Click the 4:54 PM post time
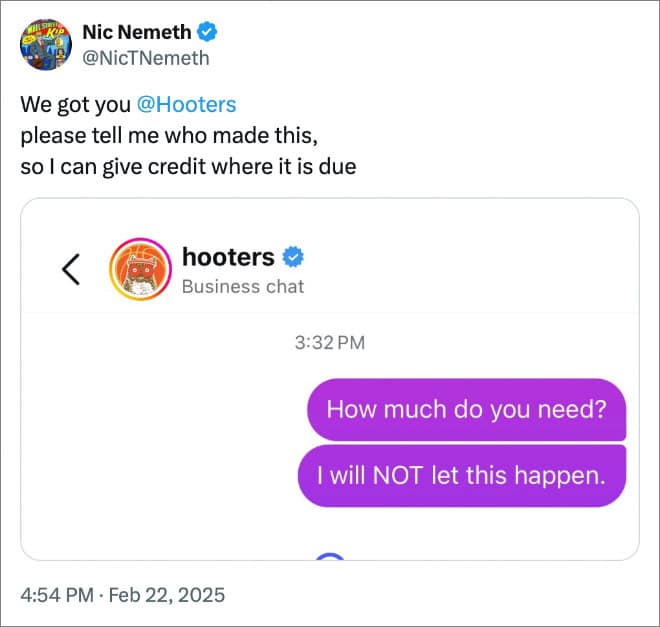The height and width of the screenshot is (627, 660). point(57,595)
